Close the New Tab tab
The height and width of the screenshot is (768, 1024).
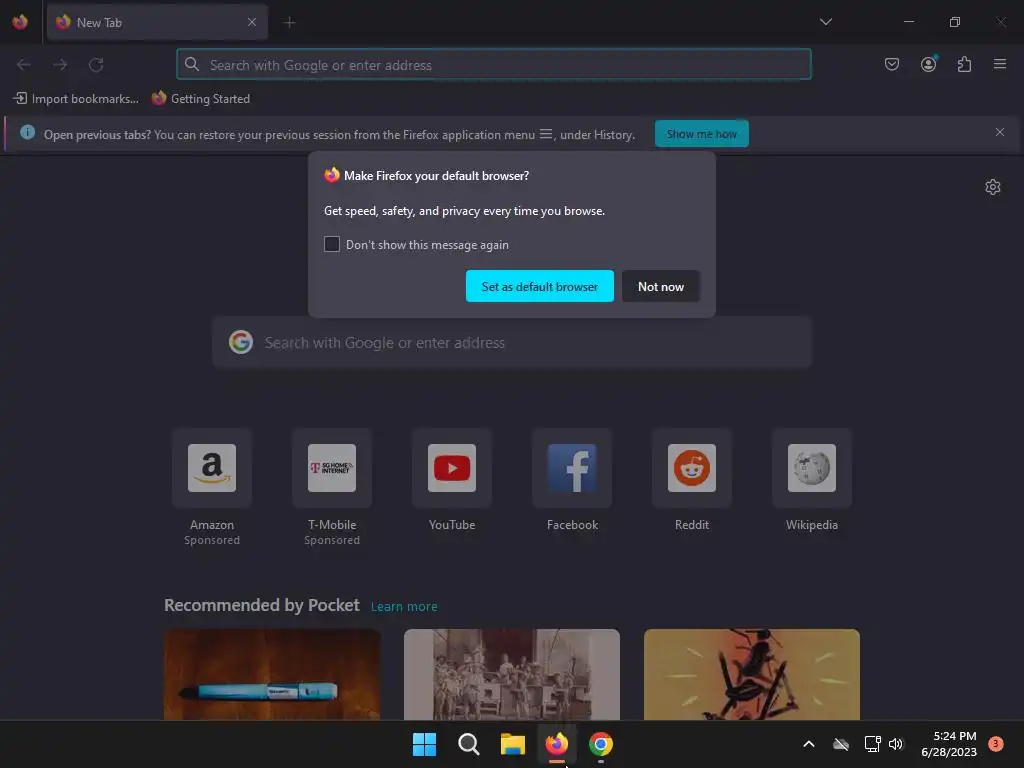[251, 22]
